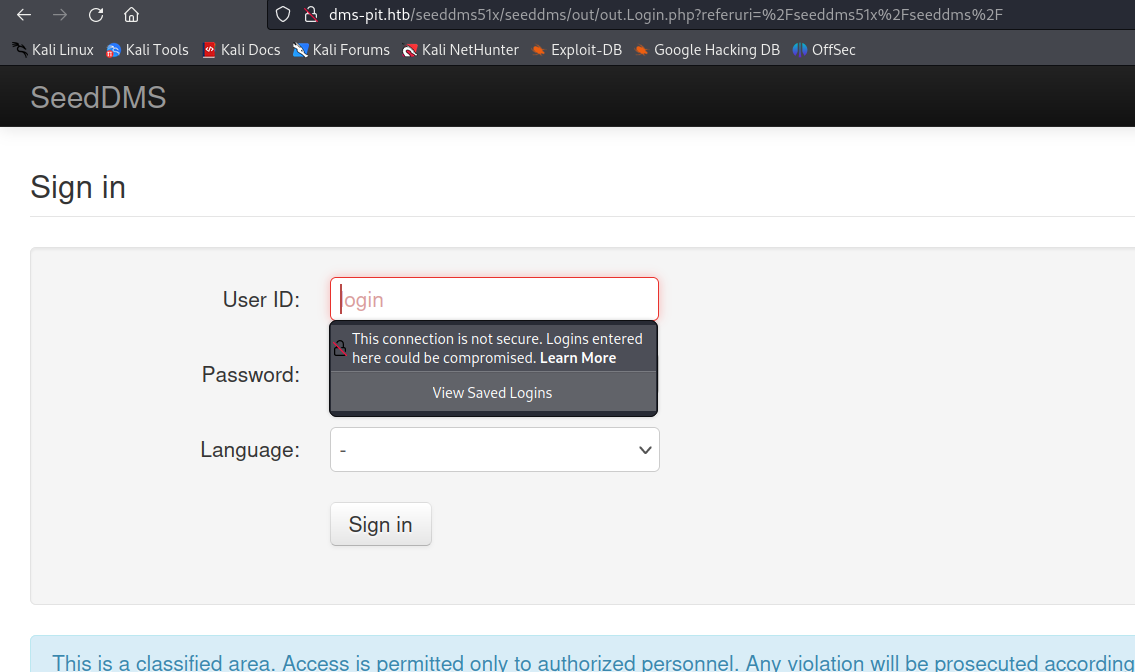Select View Saved Logins option
Image resolution: width=1135 pixels, height=672 pixels.
[x=492, y=393]
